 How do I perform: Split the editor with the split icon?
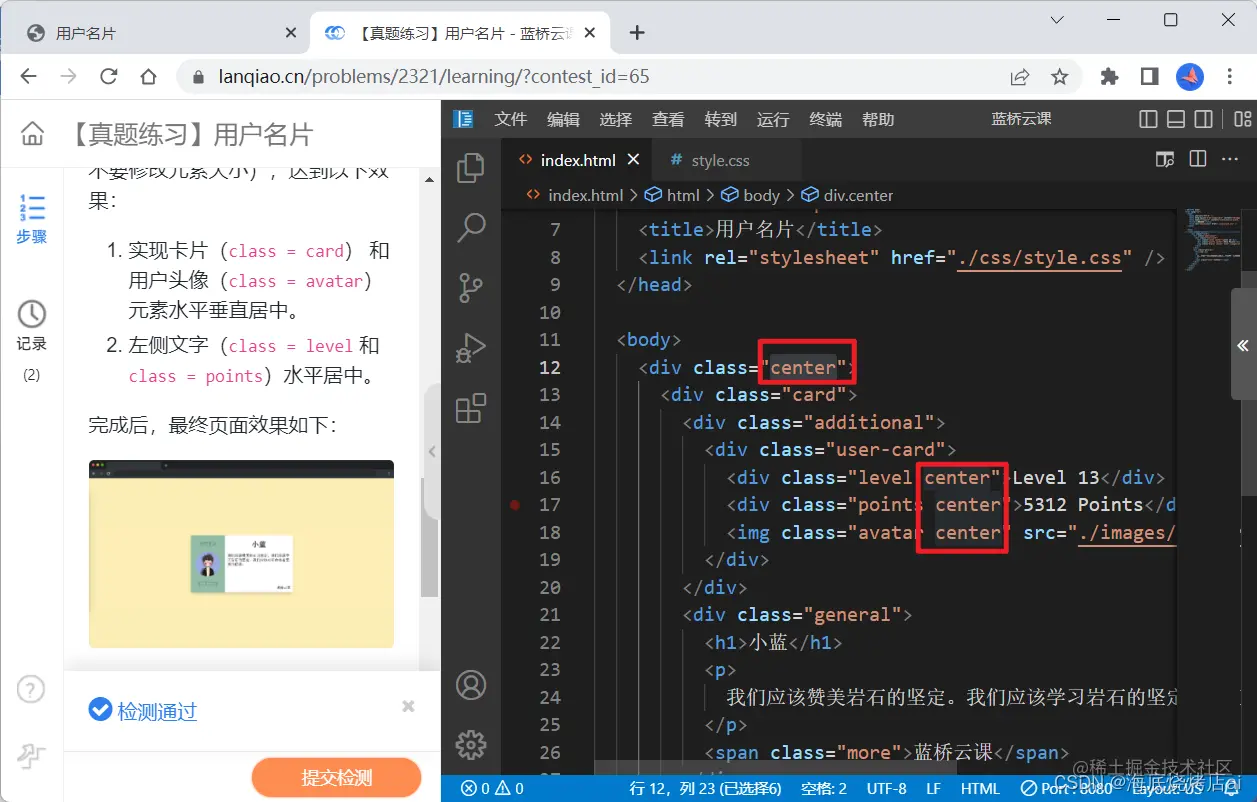click(1197, 158)
